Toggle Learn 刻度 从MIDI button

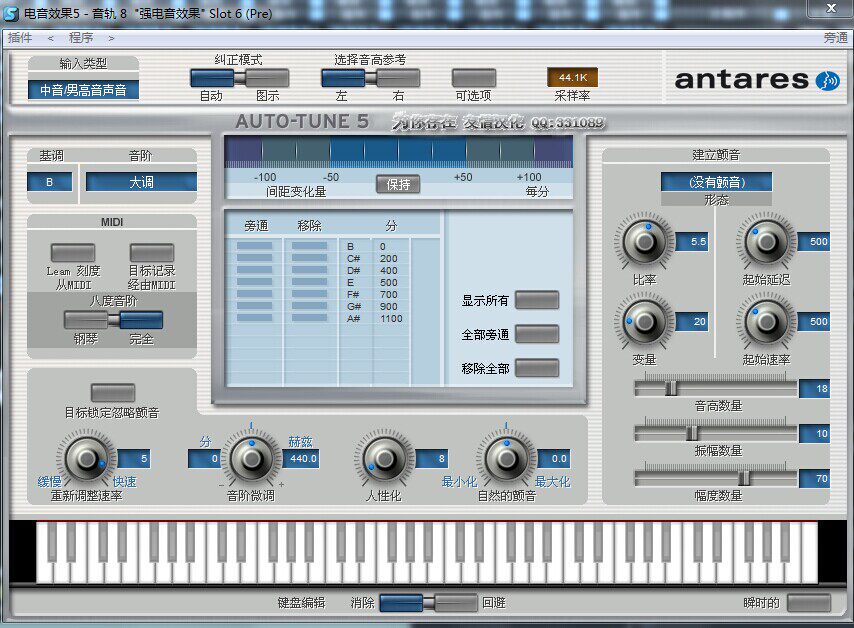click(x=73, y=253)
